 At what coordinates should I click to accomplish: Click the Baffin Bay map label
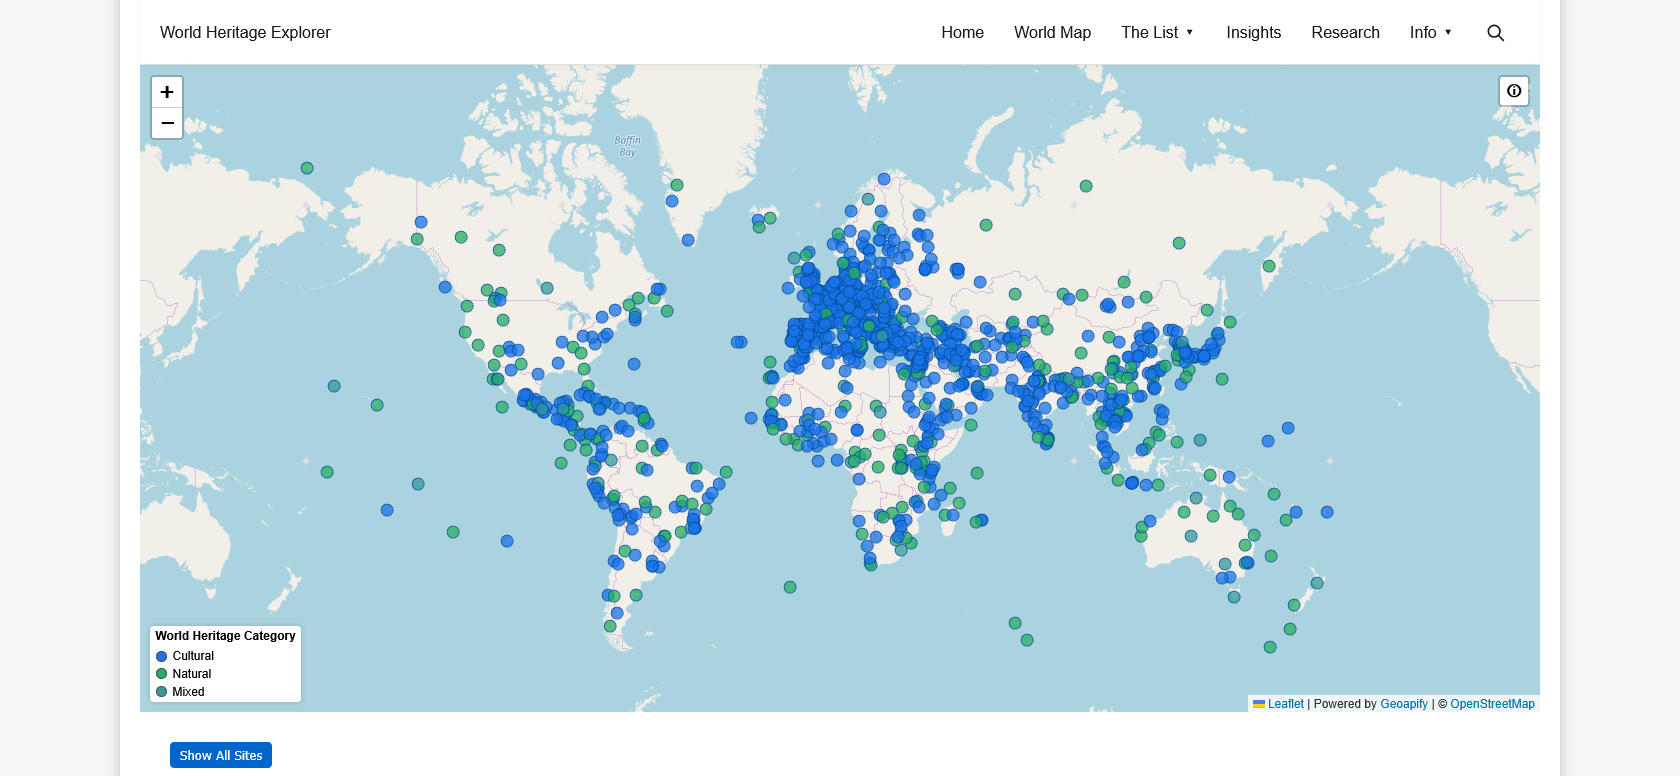tap(627, 146)
